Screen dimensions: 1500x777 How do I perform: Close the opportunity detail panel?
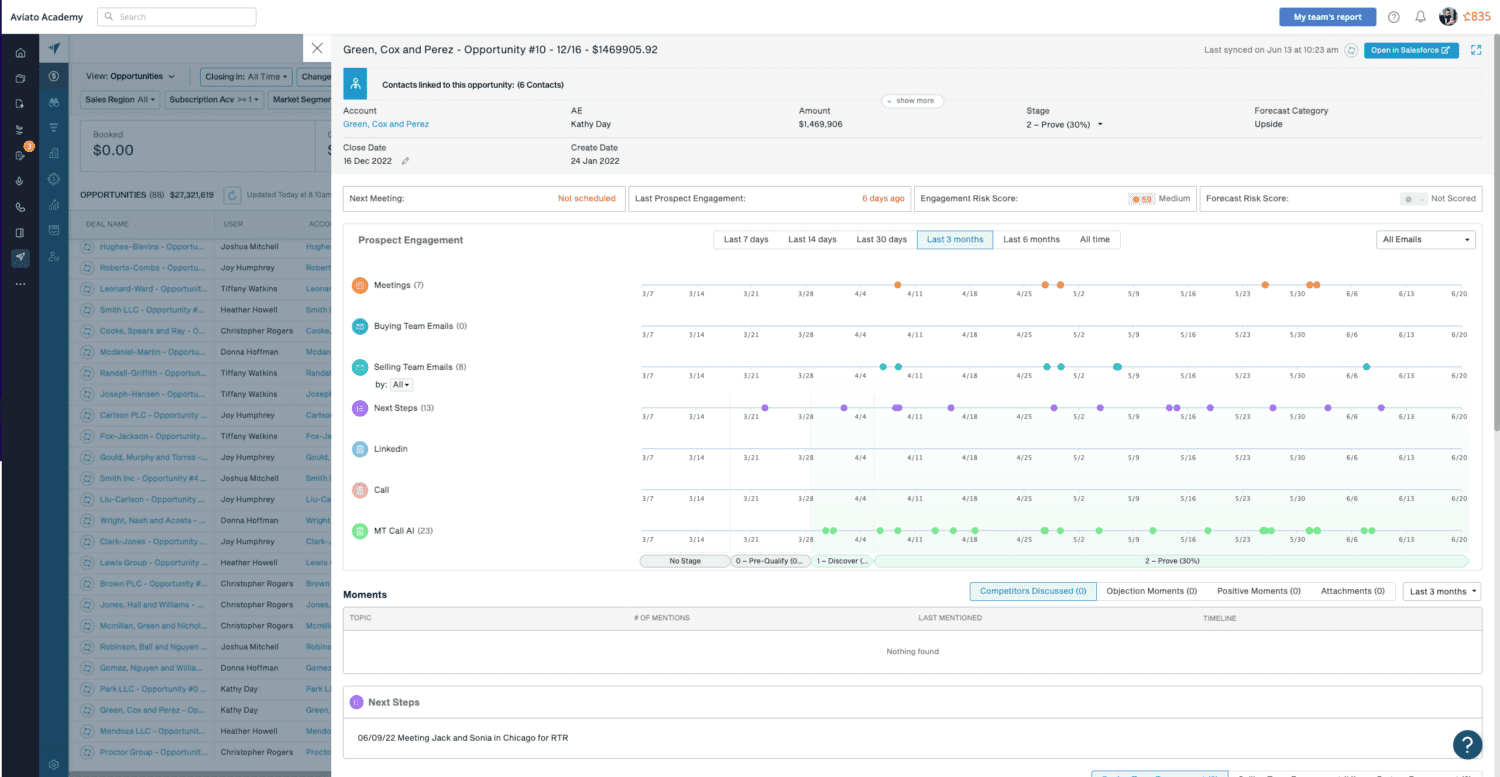coord(317,48)
